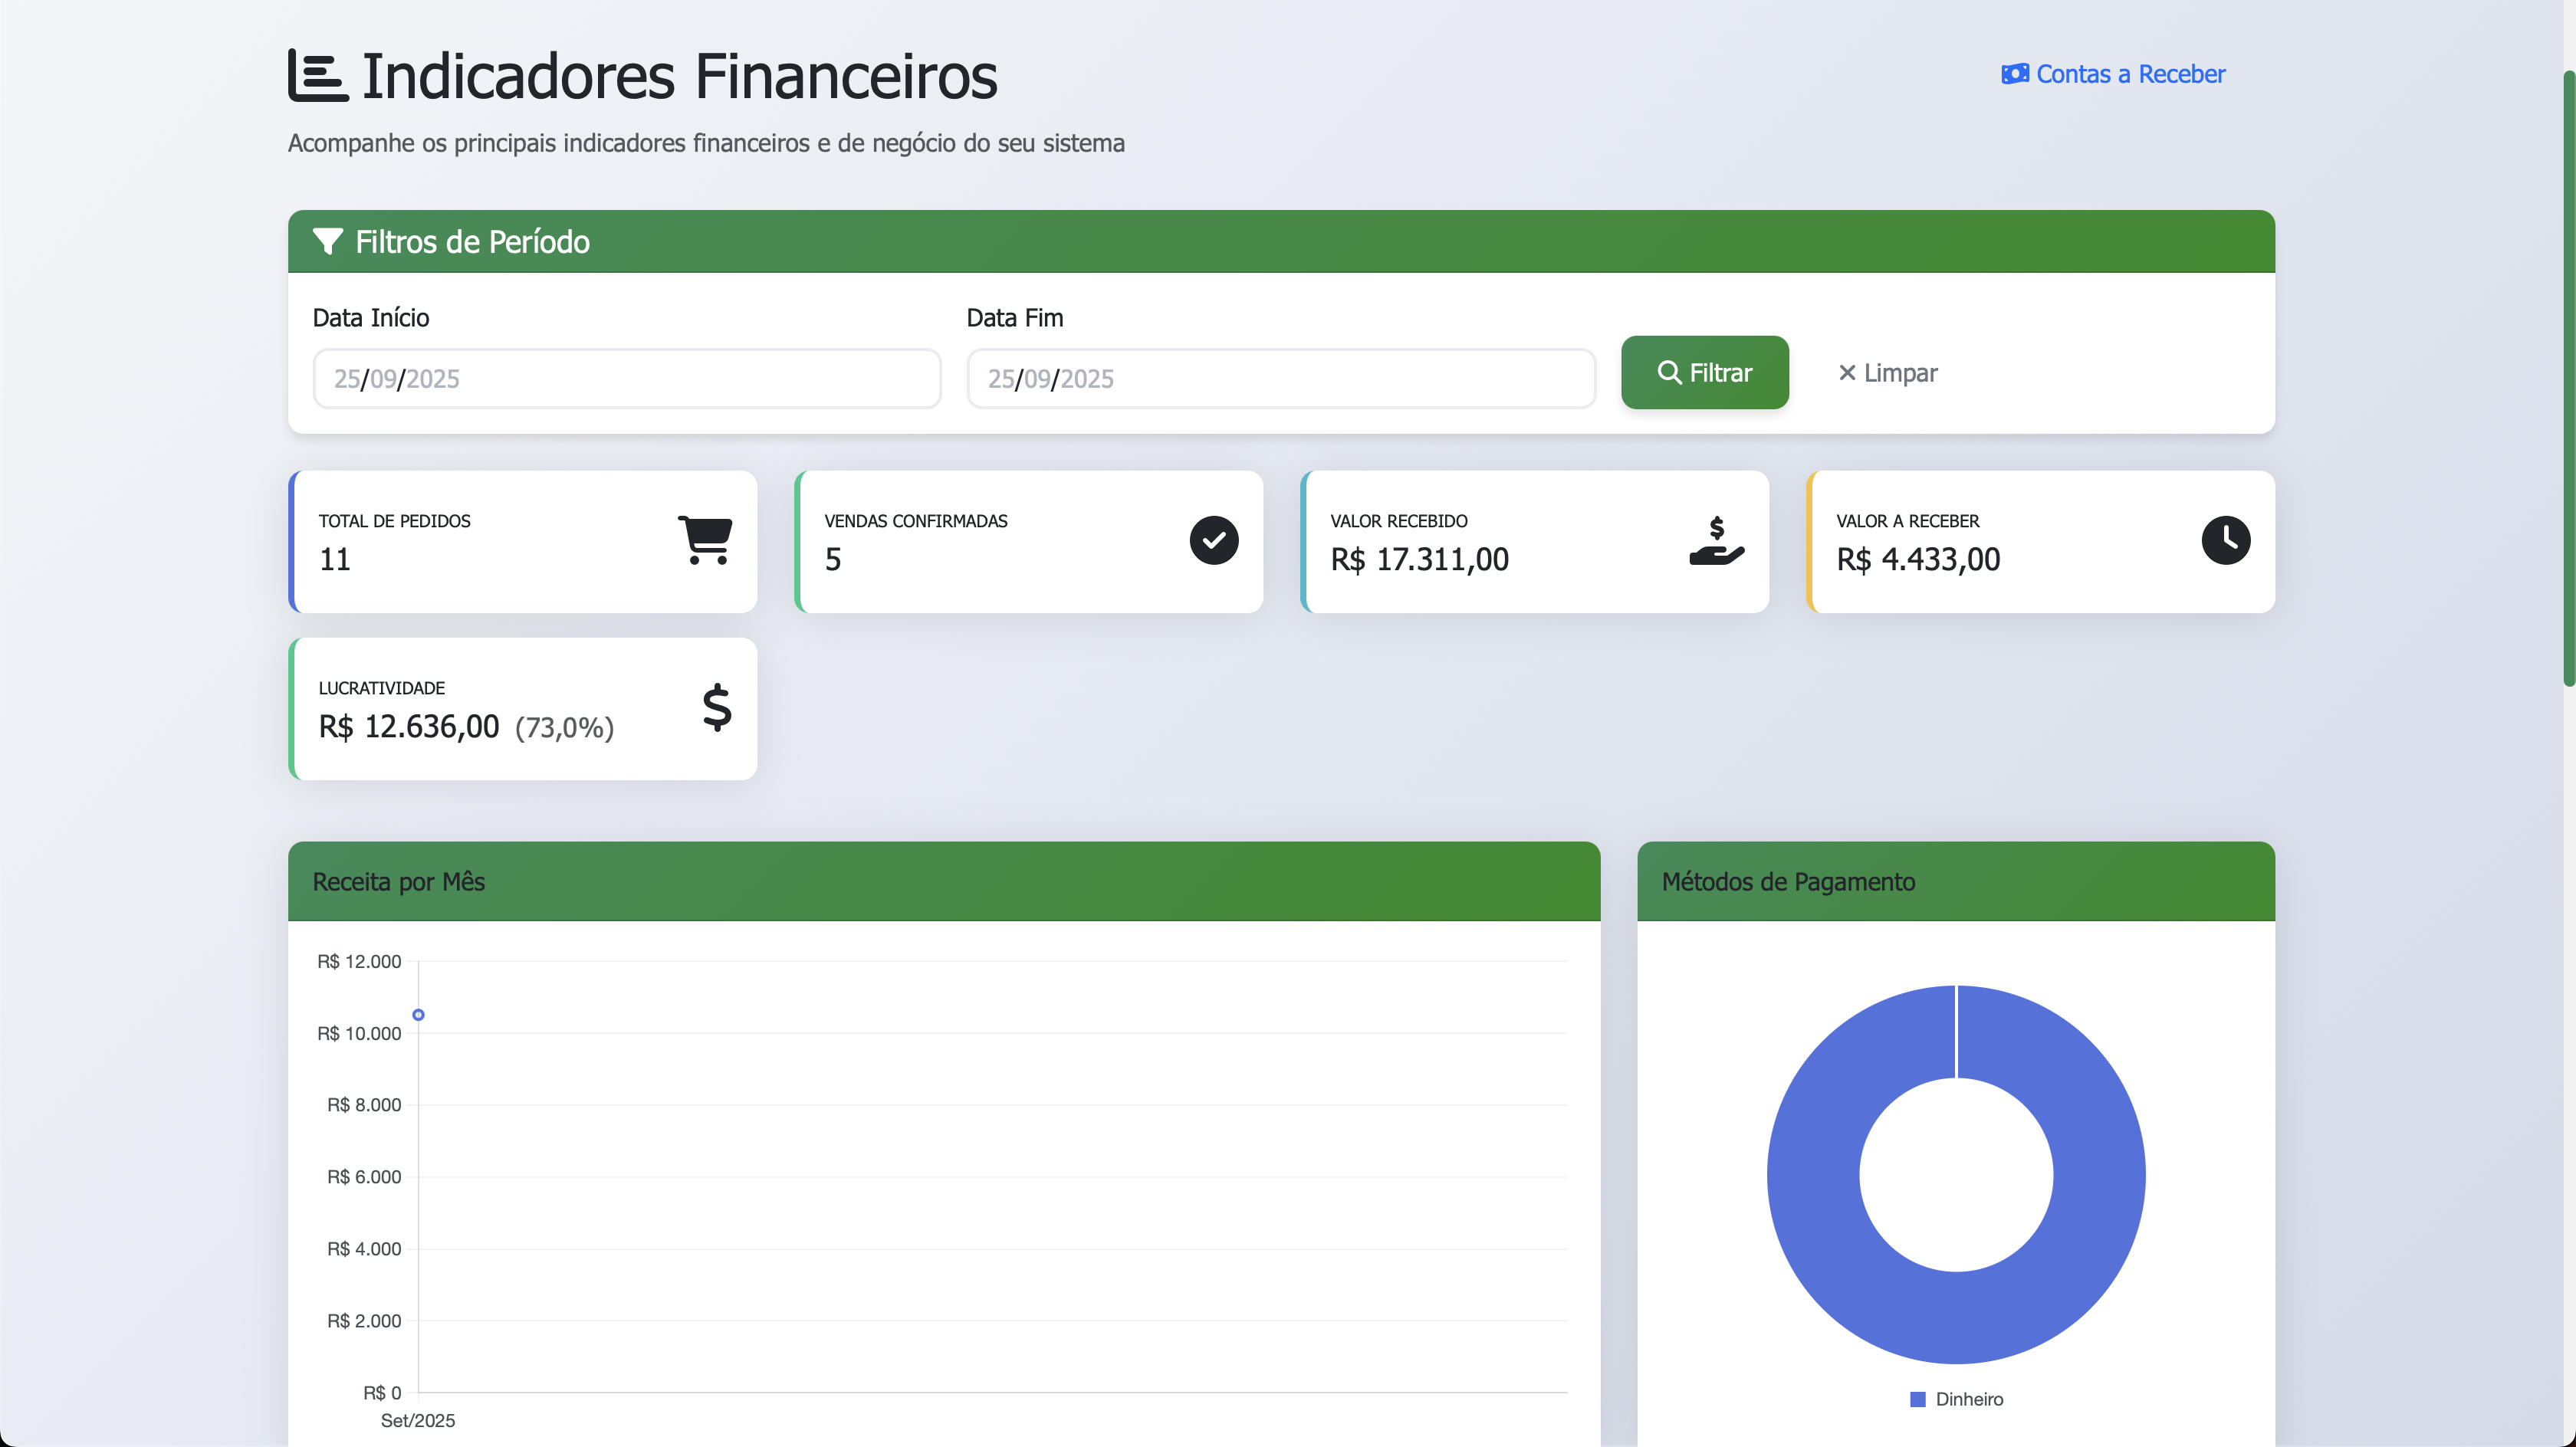The height and width of the screenshot is (1447, 2576).
Task: Toggle the Dinheiro legend under the payment chart
Action: coord(1955,1399)
